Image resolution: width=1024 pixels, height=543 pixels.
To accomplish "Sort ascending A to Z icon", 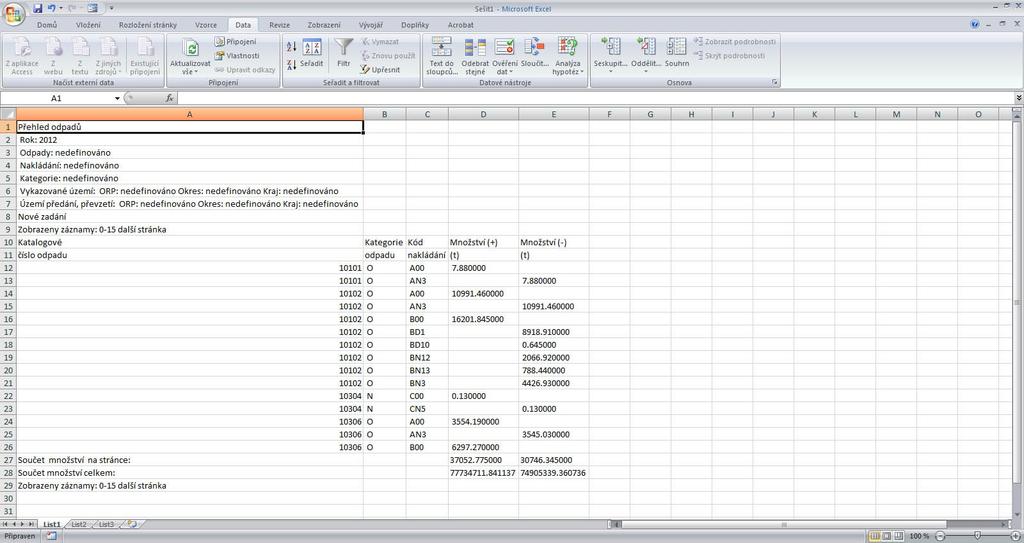I will coord(291,47).
